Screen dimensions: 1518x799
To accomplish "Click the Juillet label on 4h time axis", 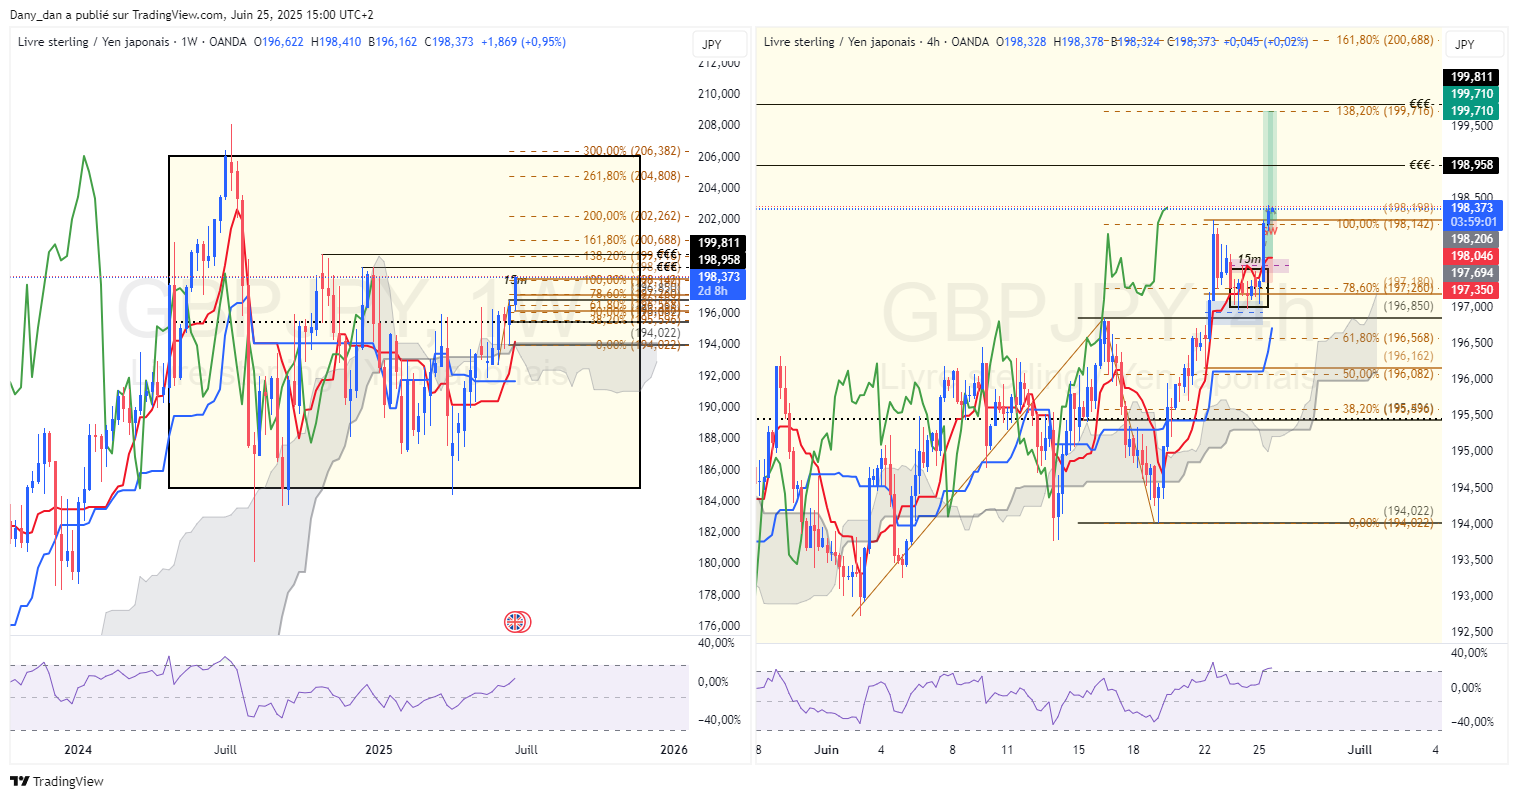I will click(x=1360, y=750).
